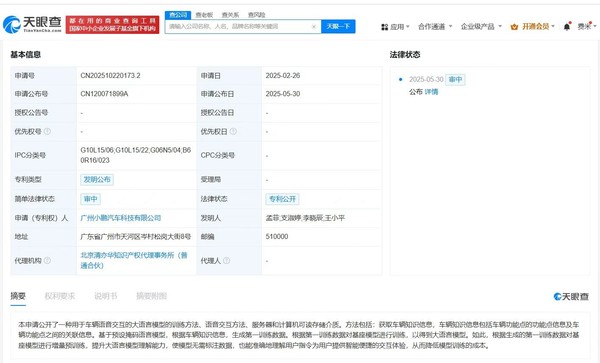
Task: Click the help icon beside 代理机构
Action: [47, 260]
